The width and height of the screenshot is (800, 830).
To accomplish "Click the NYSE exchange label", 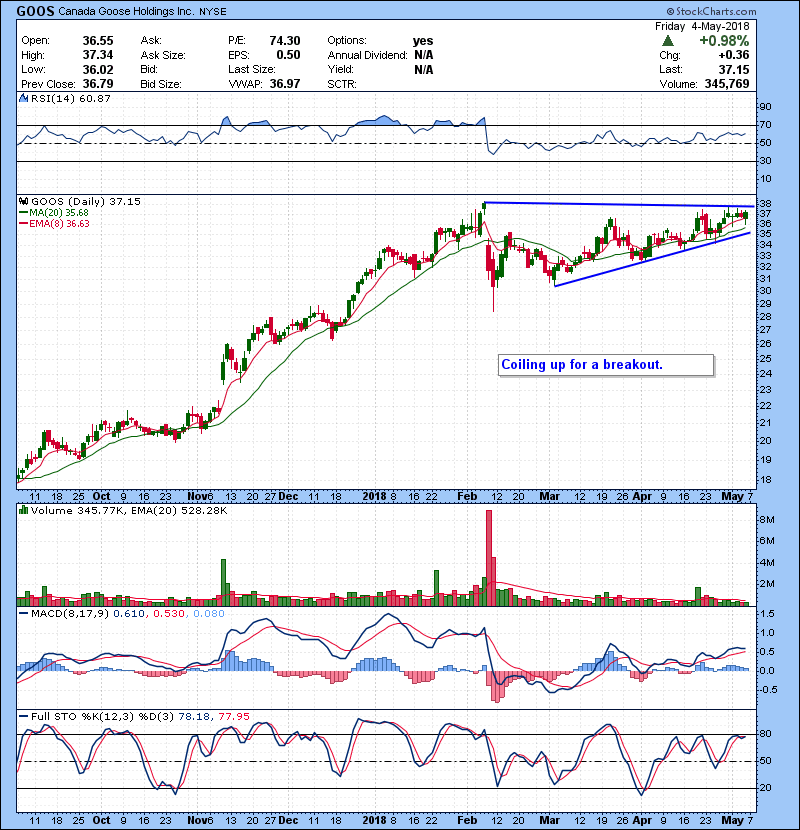I will [213, 12].
